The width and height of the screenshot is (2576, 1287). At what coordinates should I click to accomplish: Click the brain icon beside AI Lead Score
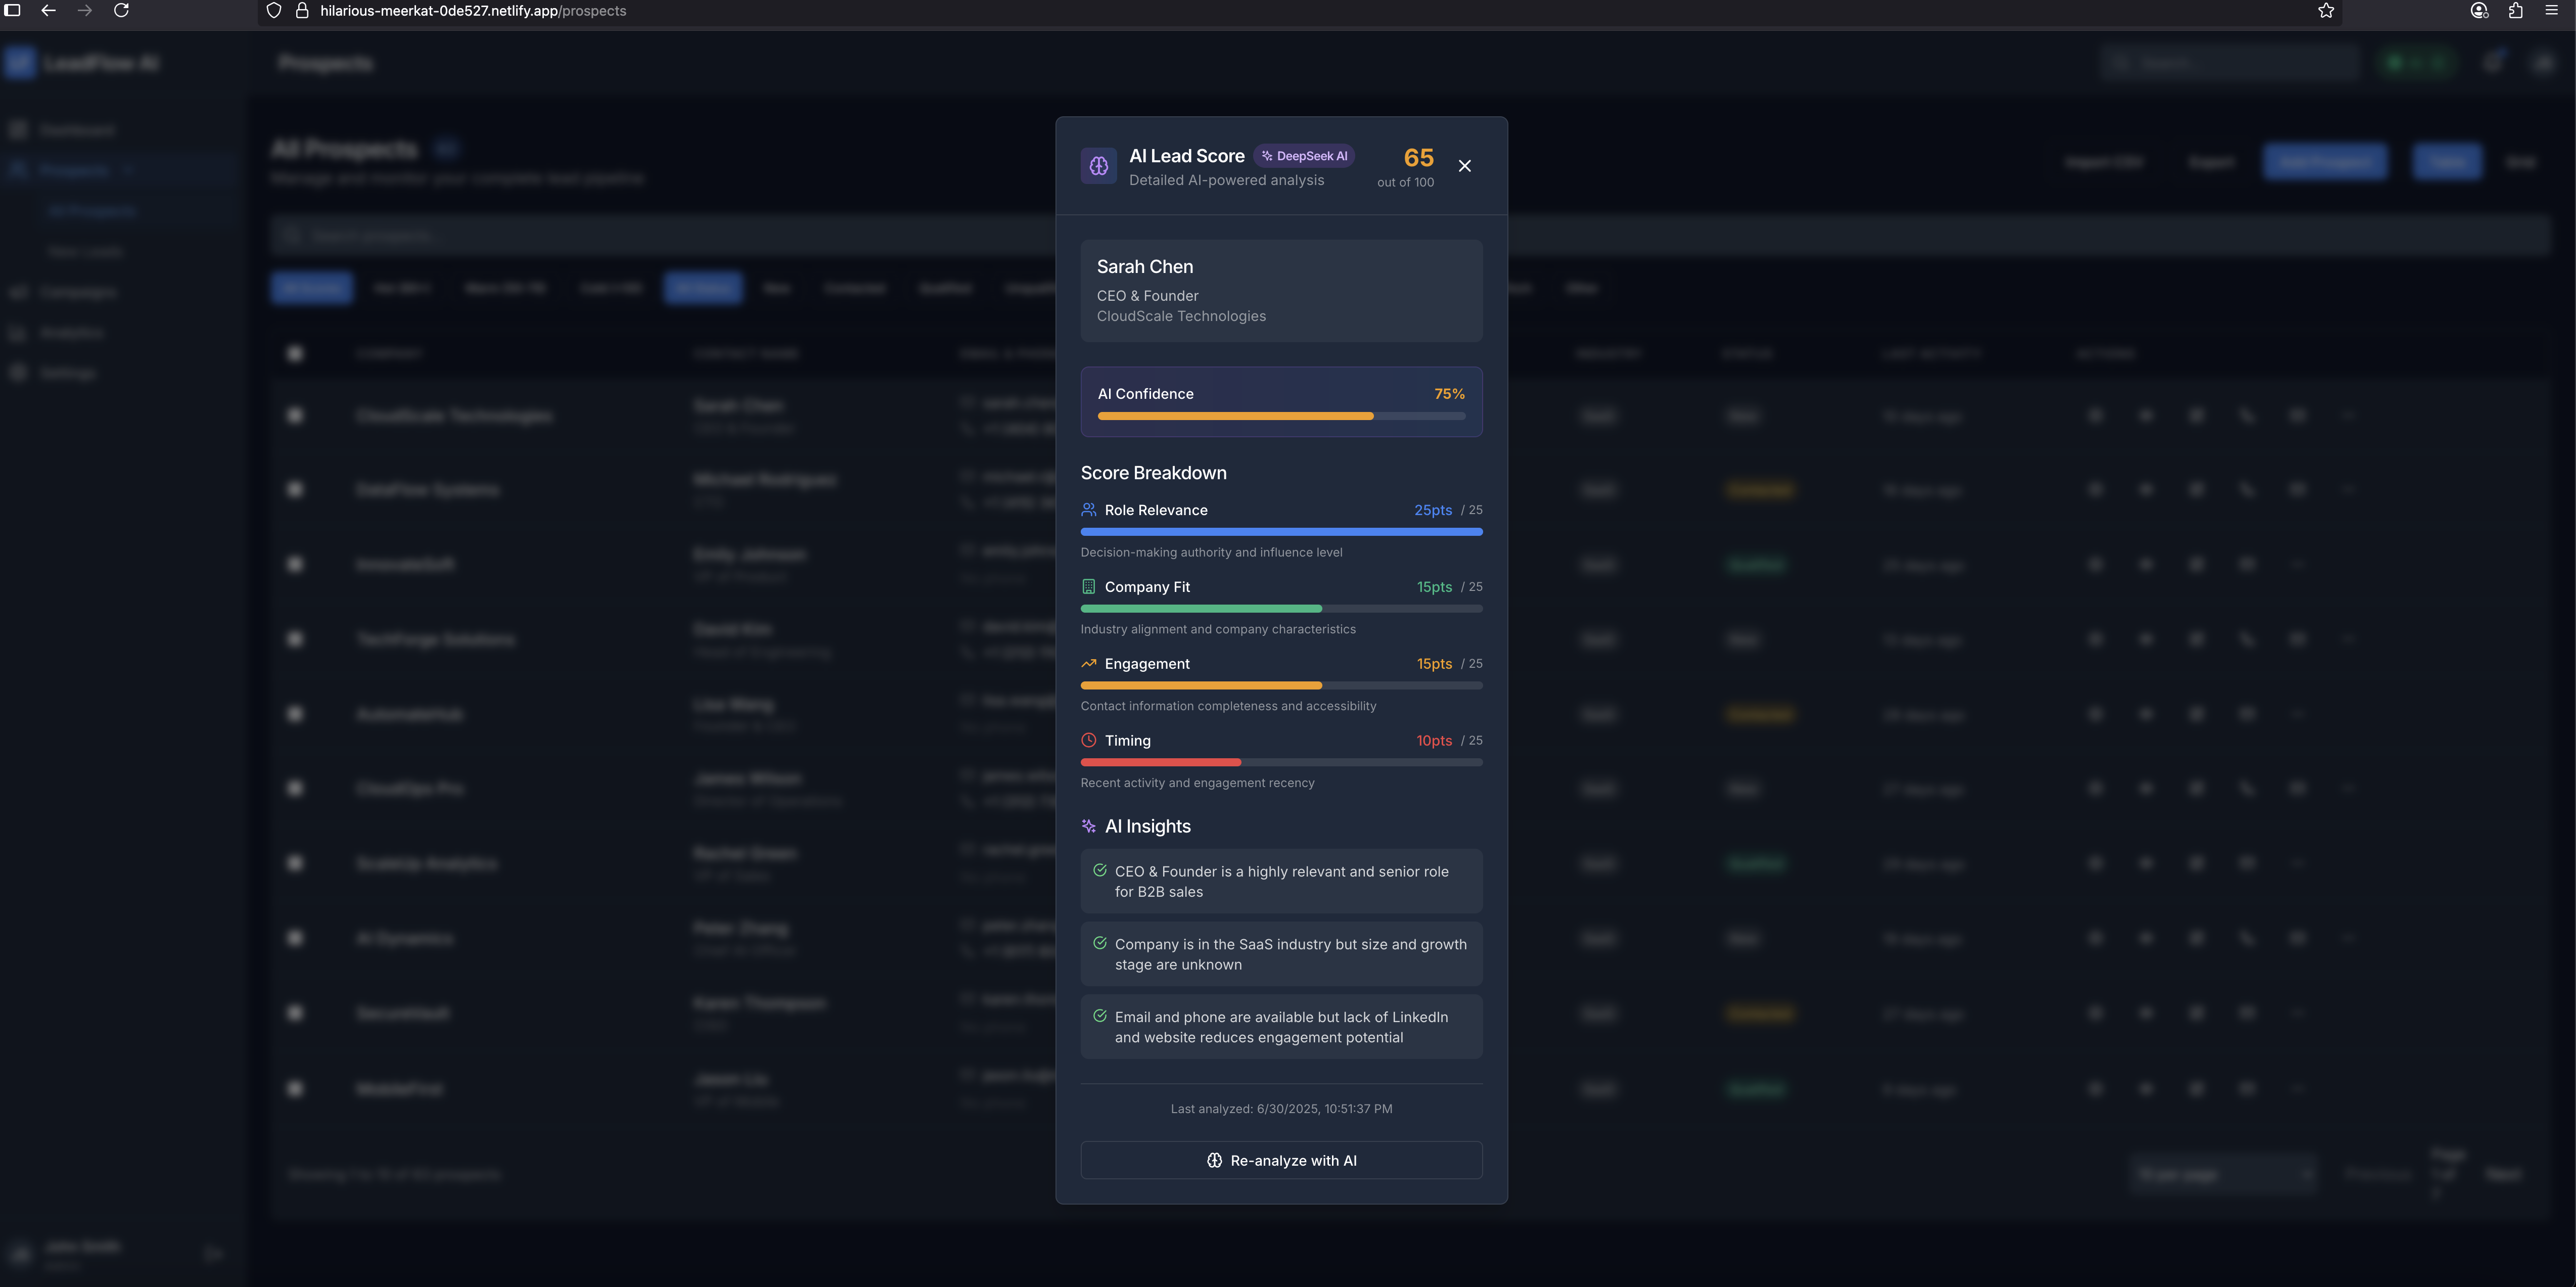pos(1098,166)
